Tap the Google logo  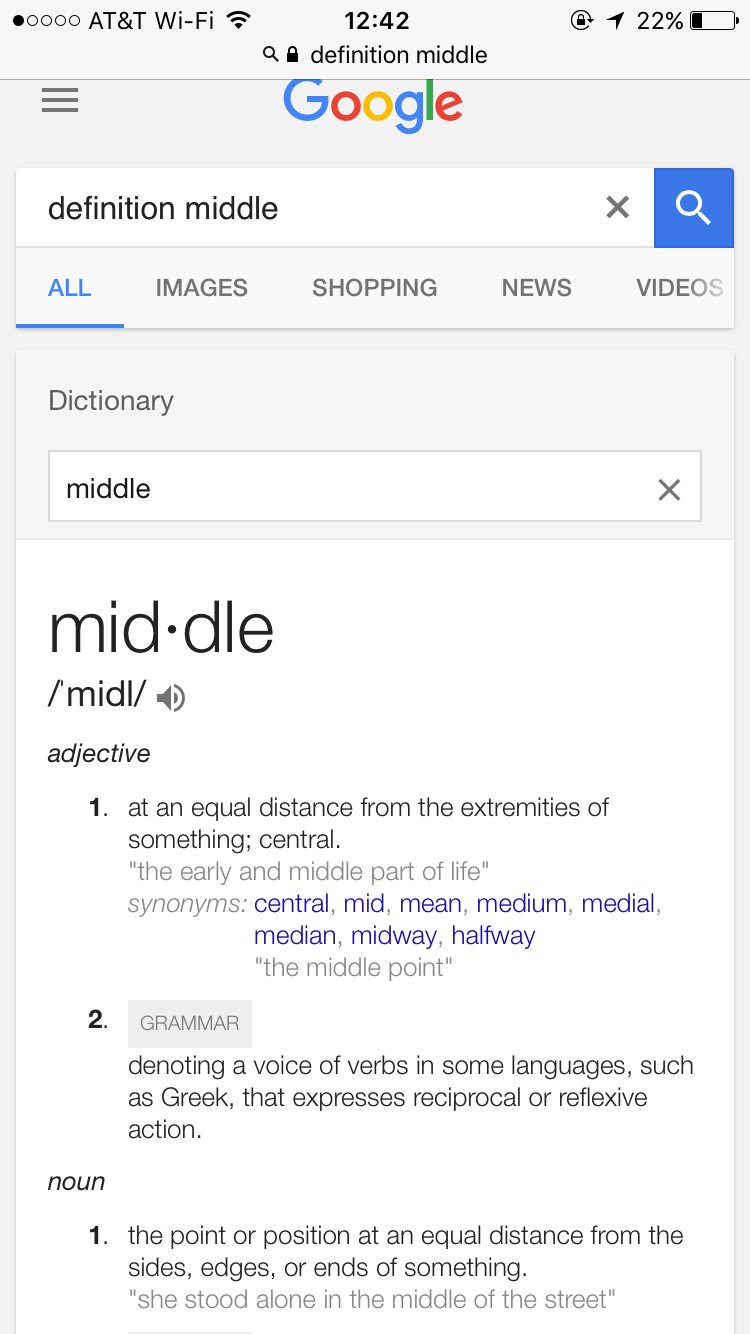pyautogui.click(x=373, y=104)
